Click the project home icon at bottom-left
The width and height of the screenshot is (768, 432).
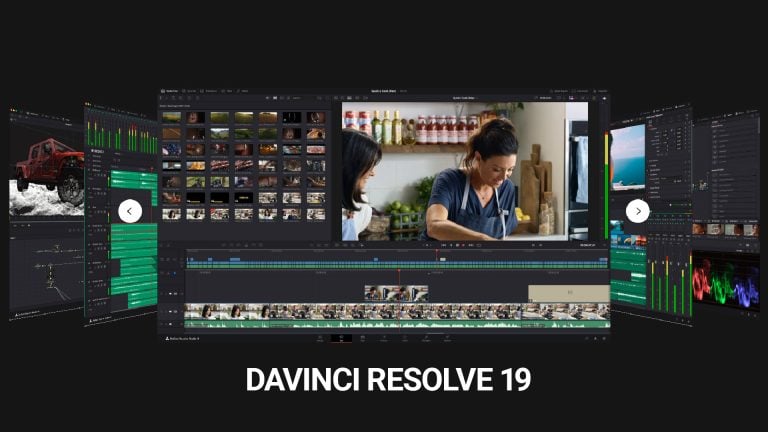(167, 338)
